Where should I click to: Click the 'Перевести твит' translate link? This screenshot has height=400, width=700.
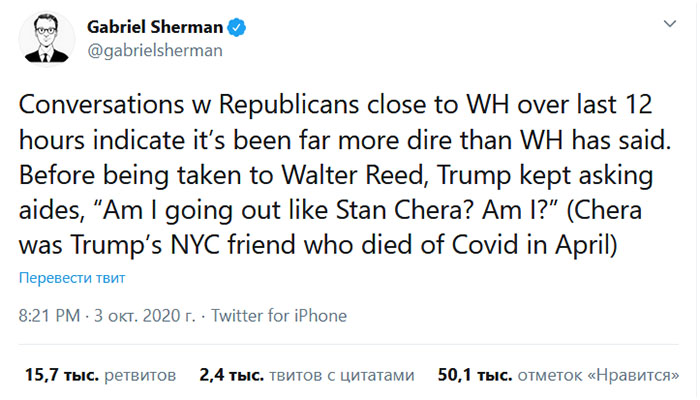tap(70, 277)
